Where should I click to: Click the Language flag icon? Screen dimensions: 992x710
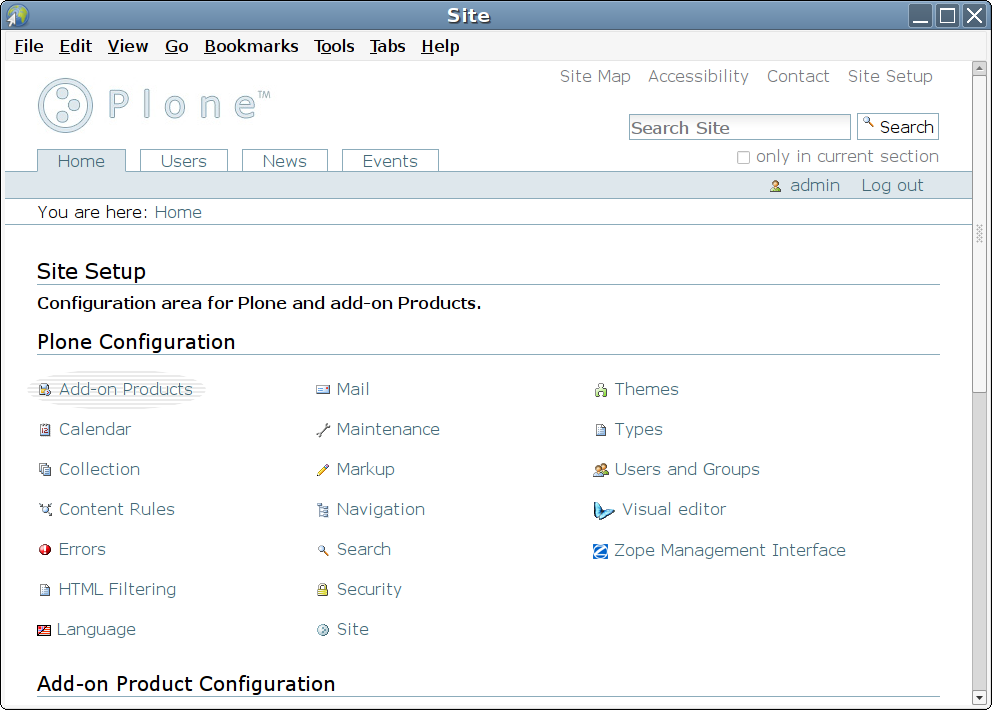44,630
